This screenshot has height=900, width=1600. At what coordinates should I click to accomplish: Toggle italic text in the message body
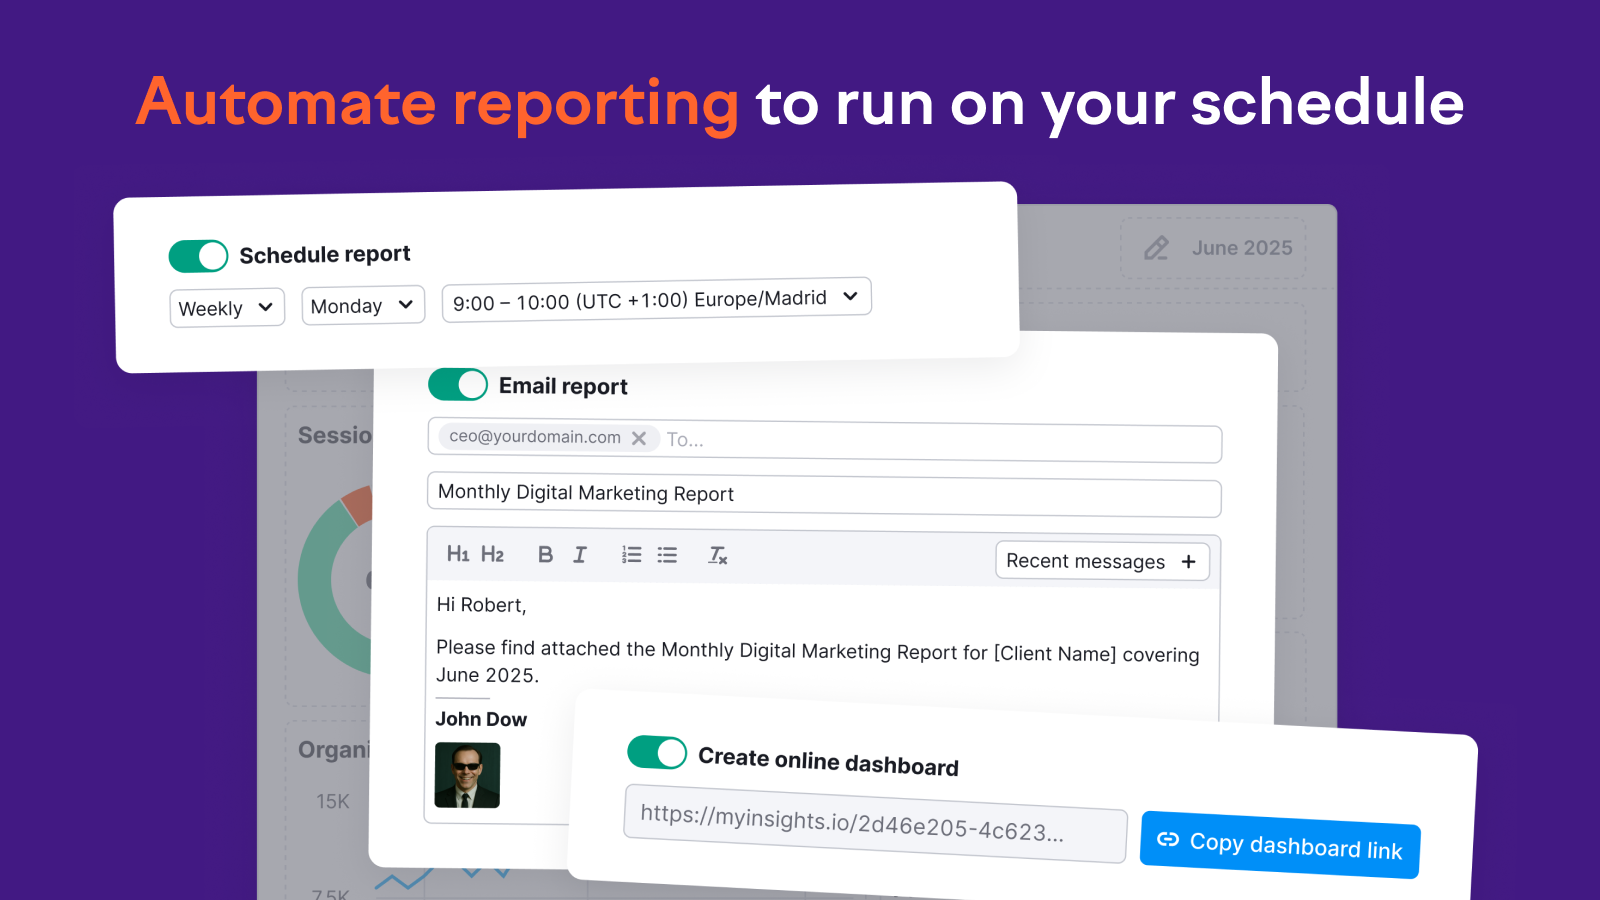point(580,554)
